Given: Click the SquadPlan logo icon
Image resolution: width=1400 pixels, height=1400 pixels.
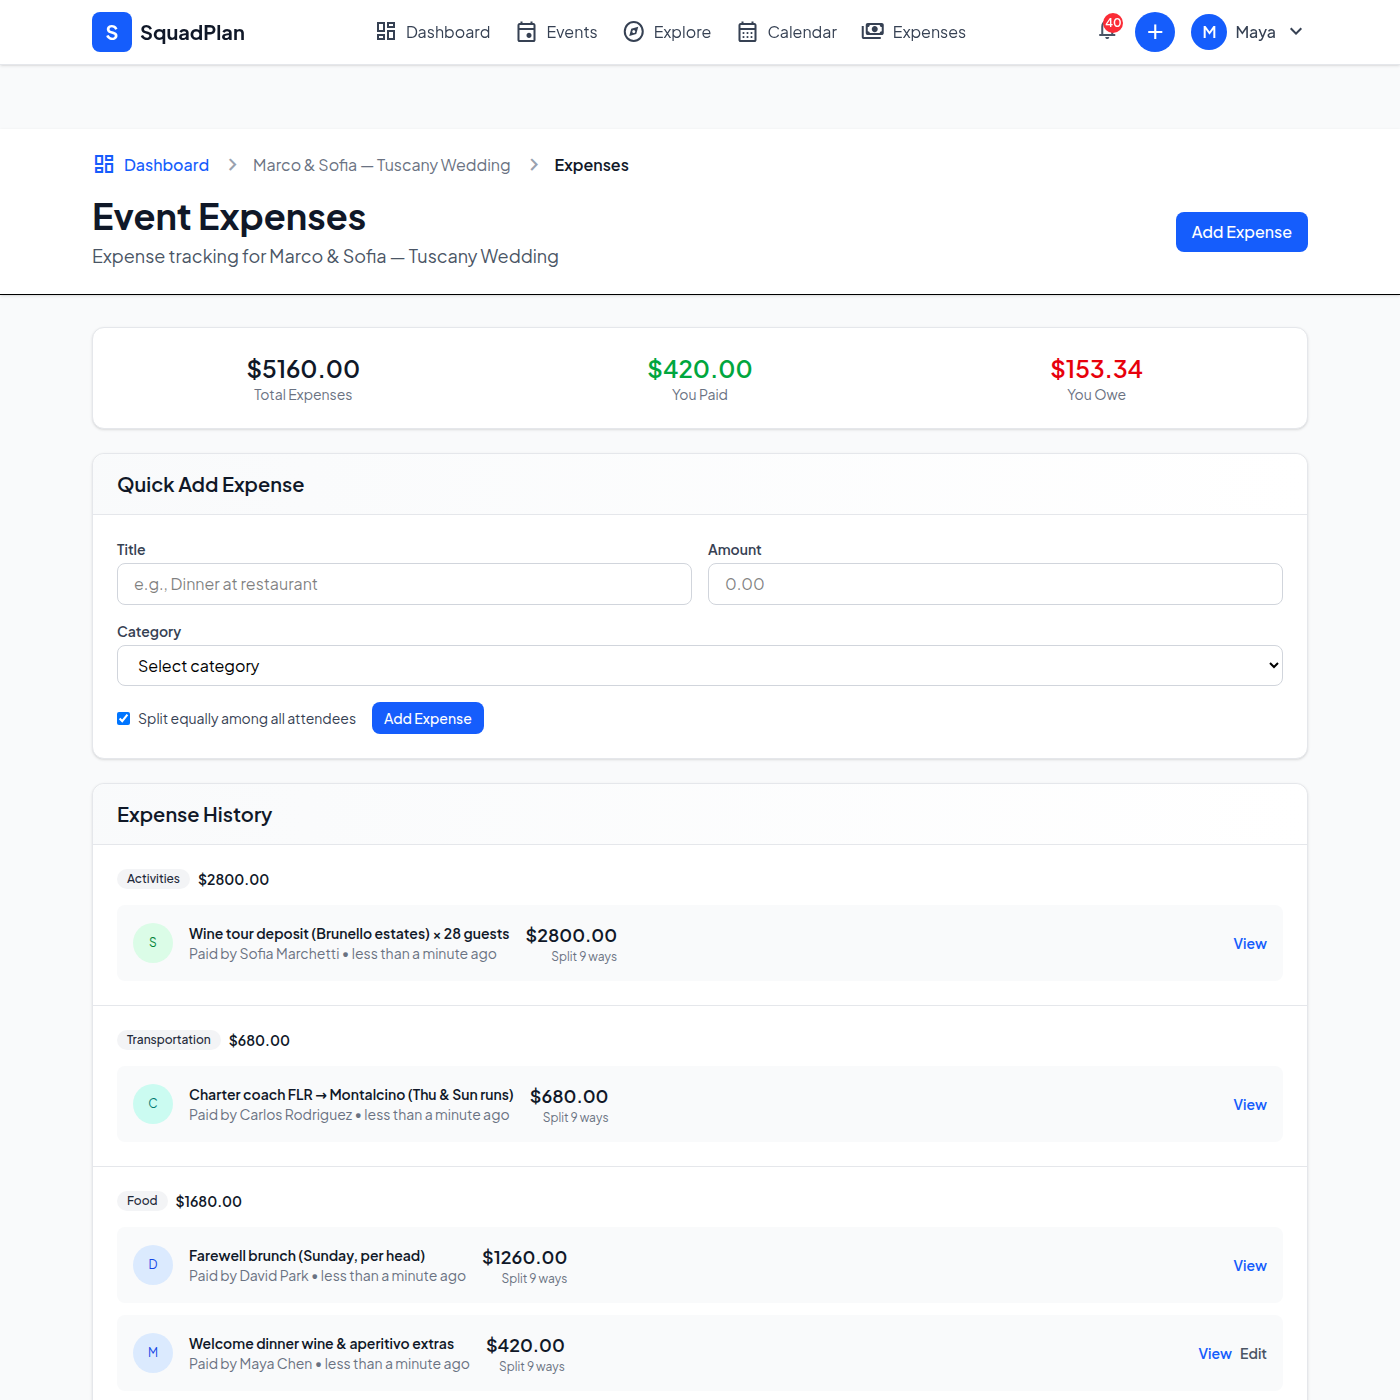Looking at the screenshot, I should click(112, 32).
